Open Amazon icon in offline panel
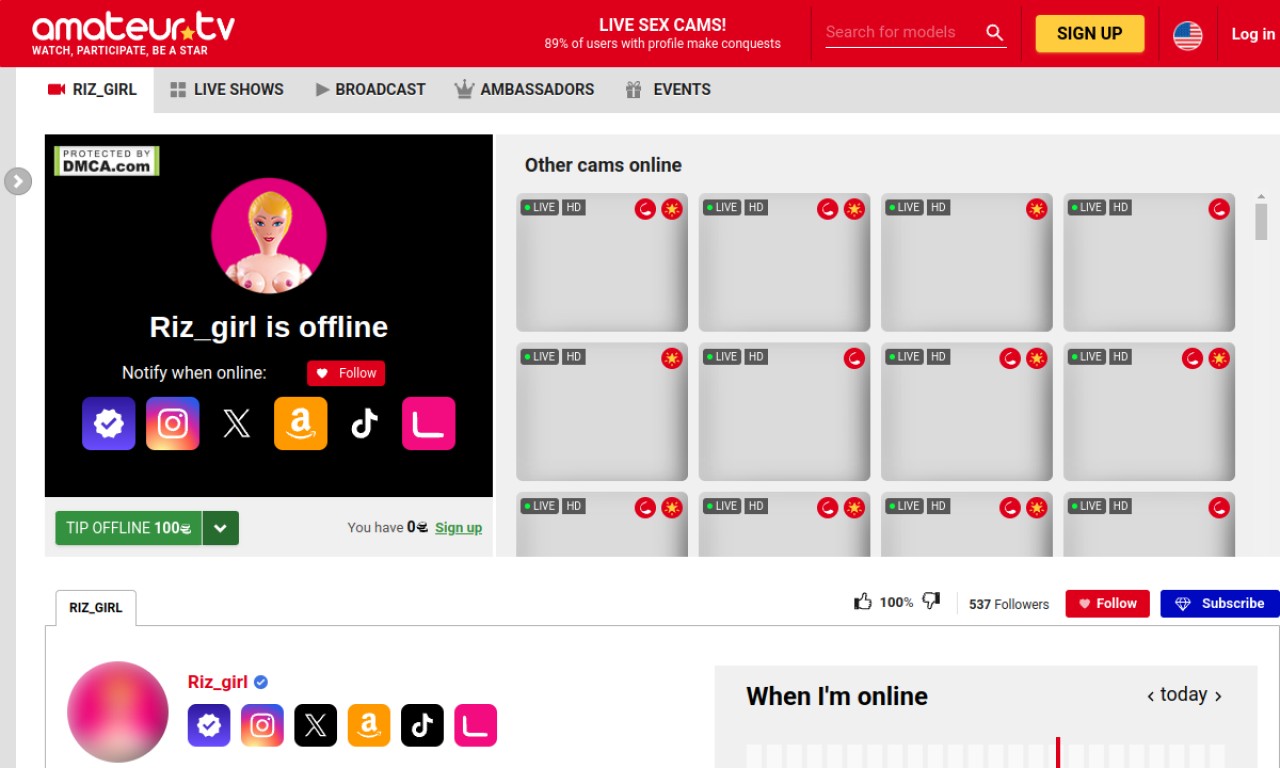1280x768 pixels. coord(301,424)
